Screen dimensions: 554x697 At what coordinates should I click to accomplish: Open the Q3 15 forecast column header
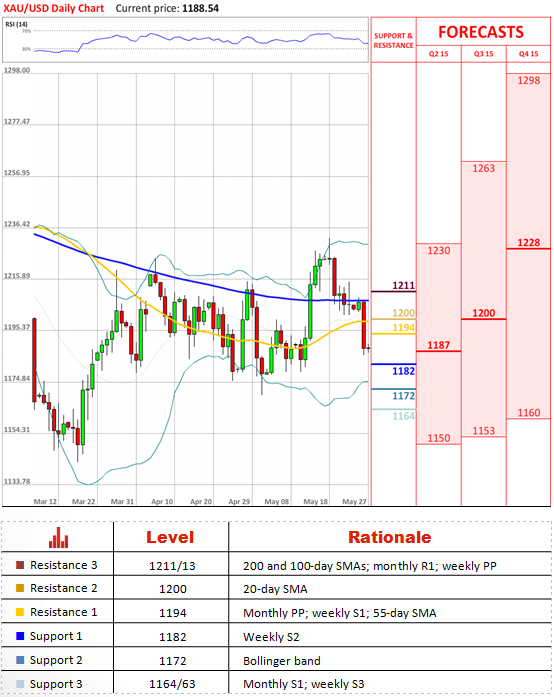click(483, 54)
